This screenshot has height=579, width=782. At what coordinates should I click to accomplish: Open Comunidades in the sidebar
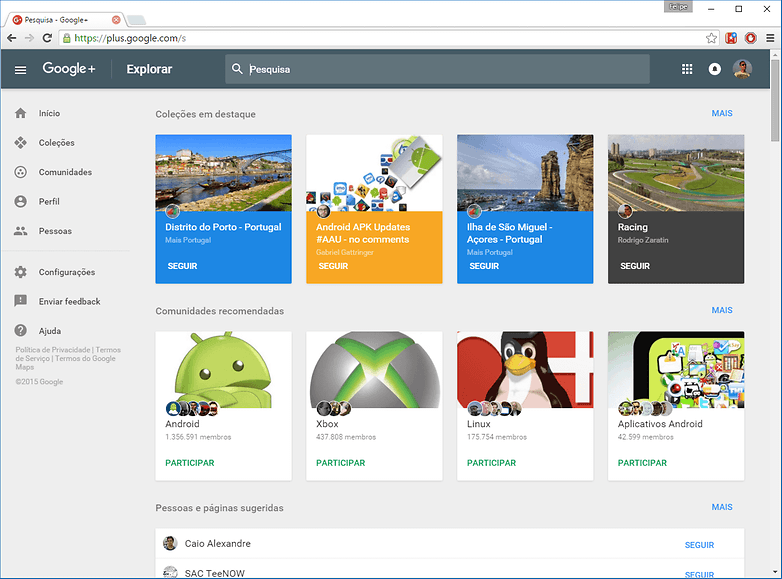[x=65, y=172]
